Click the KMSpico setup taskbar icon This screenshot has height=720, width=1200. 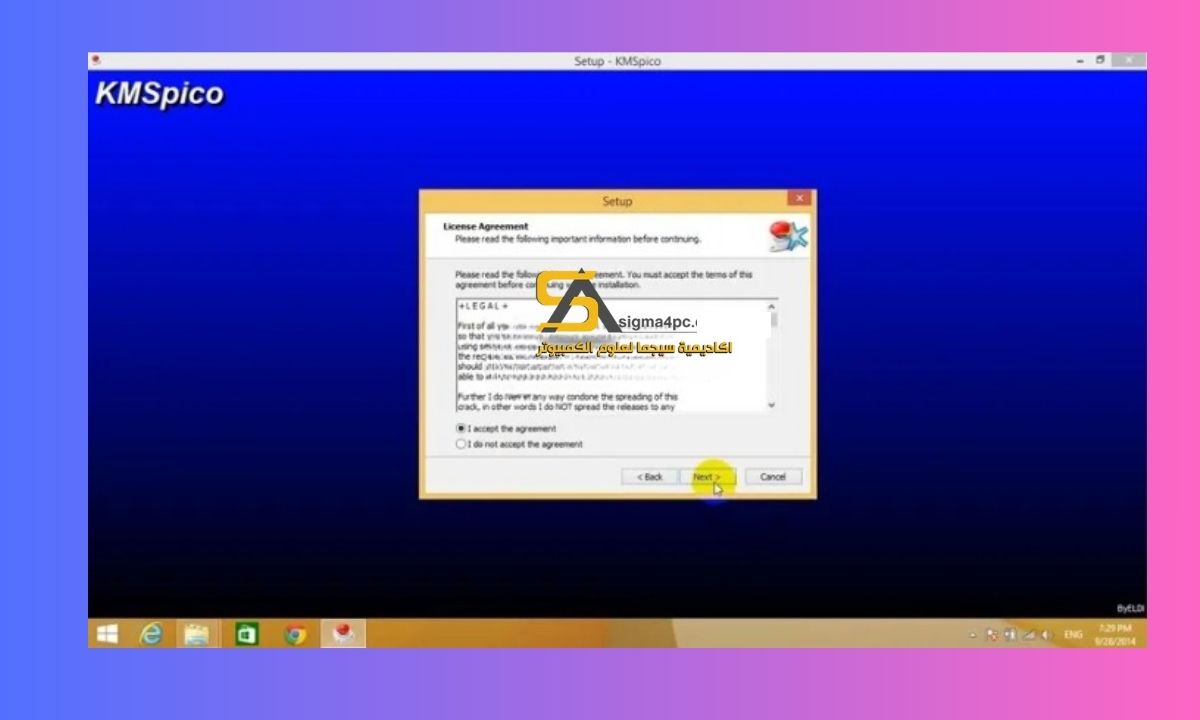pos(342,633)
